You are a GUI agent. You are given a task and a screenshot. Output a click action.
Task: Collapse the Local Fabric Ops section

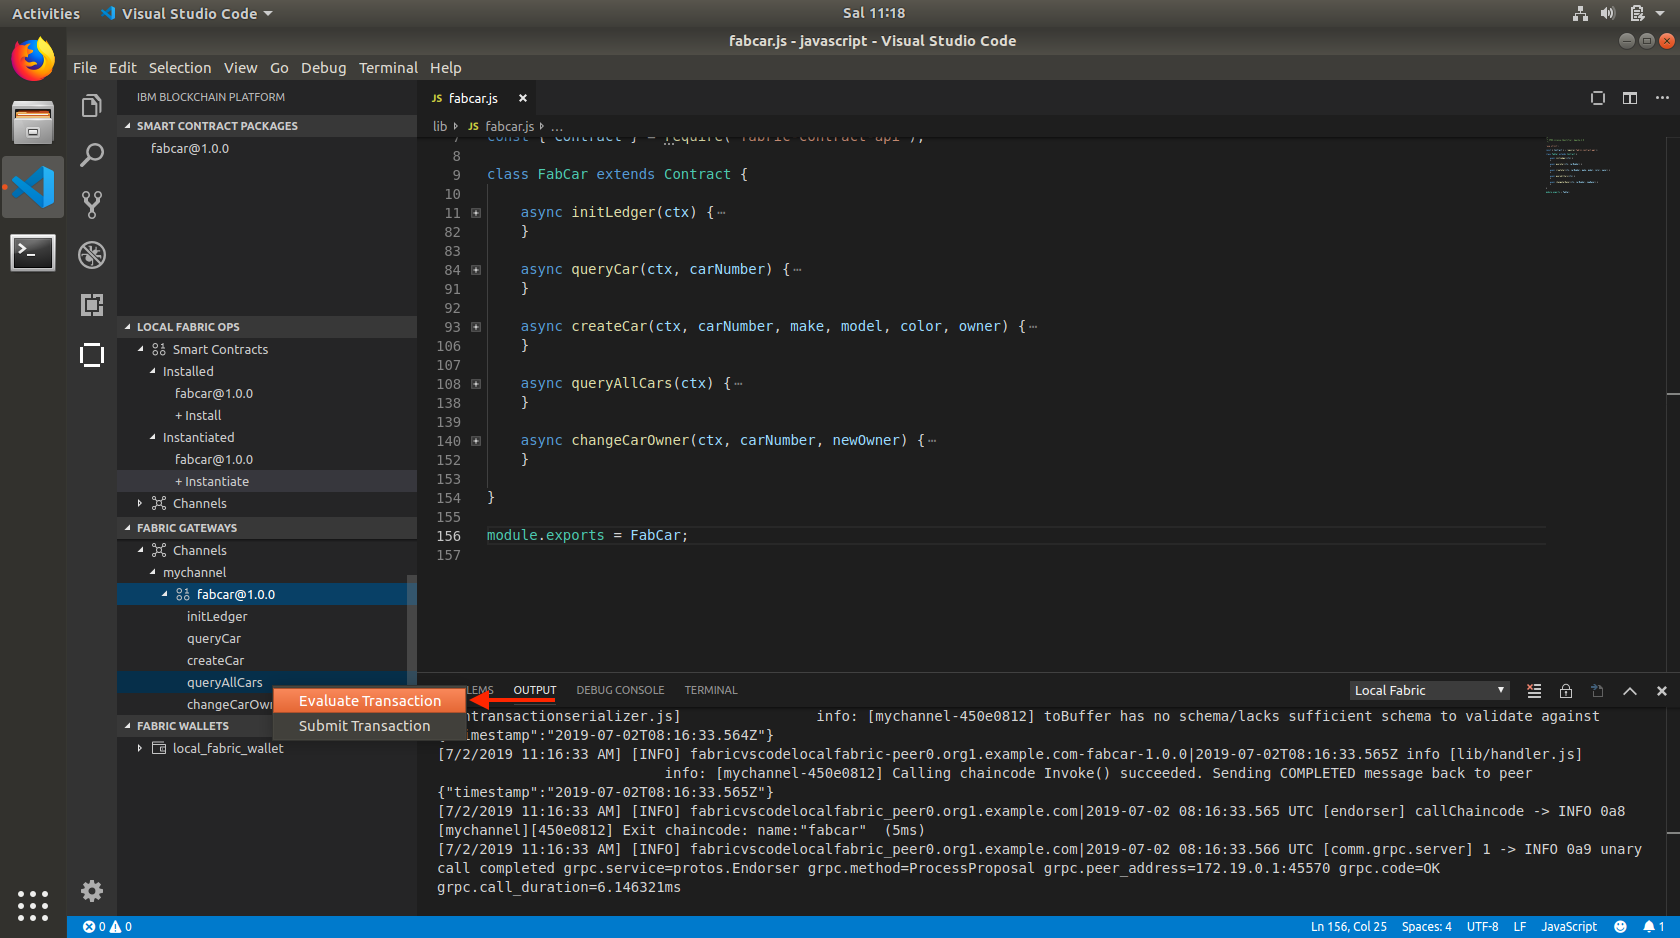coord(267,327)
